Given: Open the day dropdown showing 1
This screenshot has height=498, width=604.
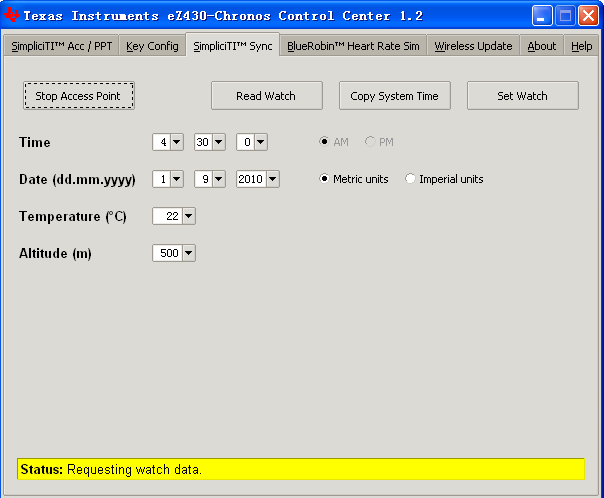Looking at the screenshot, I should (177, 179).
